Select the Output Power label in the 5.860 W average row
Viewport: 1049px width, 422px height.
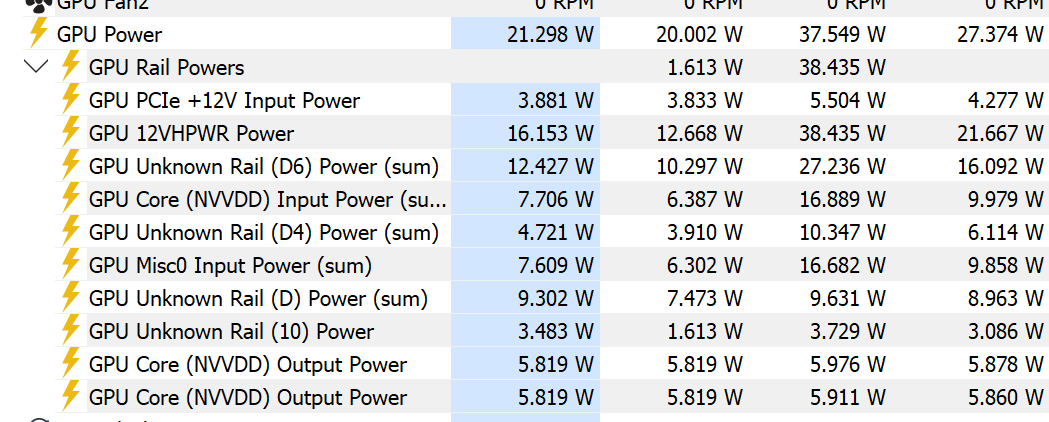point(248,398)
